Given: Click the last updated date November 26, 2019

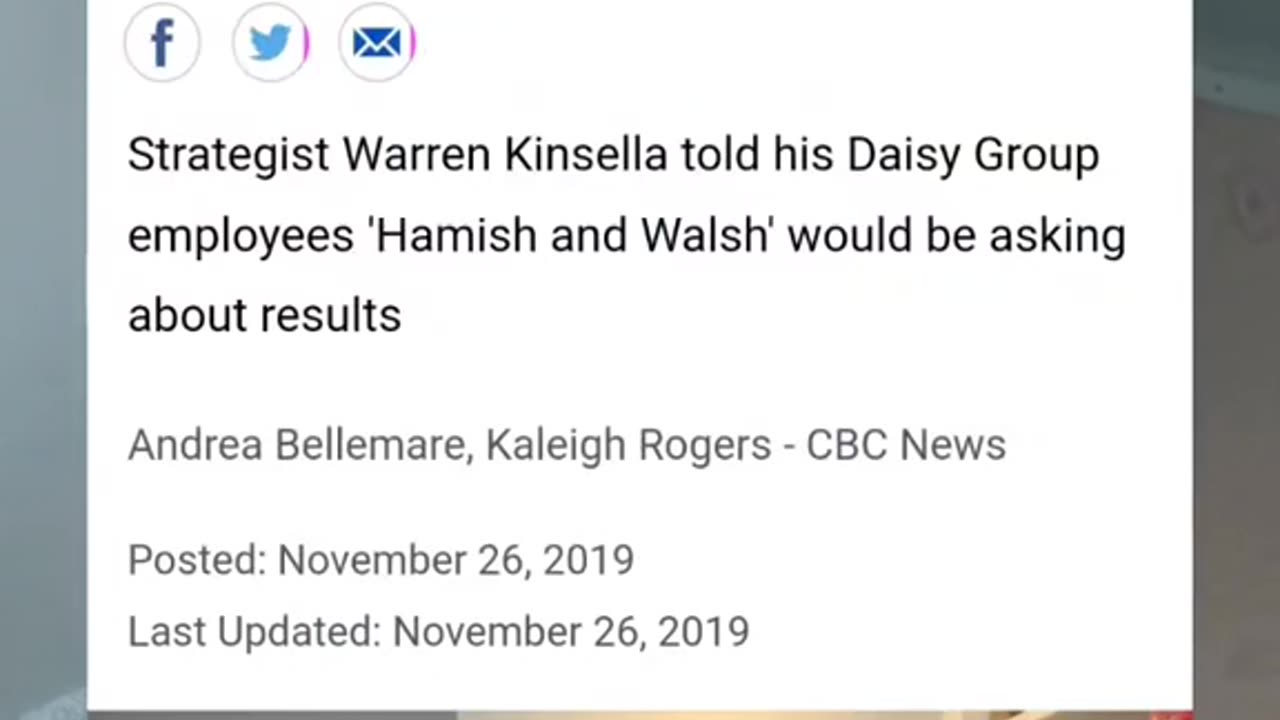Looking at the screenshot, I should click(x=570, y=632).
